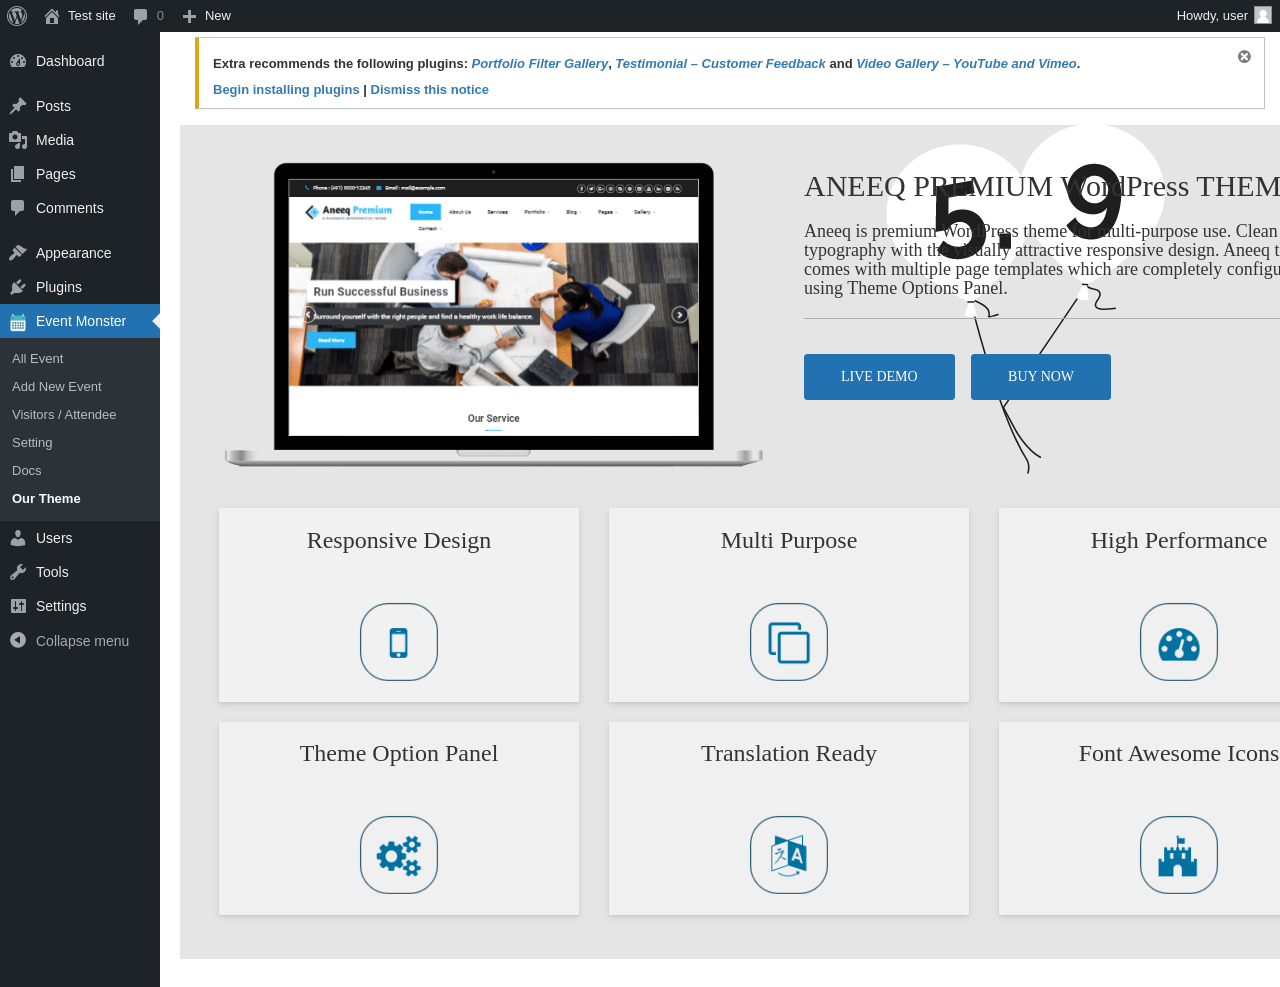Select the Event Monster menu
This screenshot has width=1280, height=987.
(x=80, y=321)
